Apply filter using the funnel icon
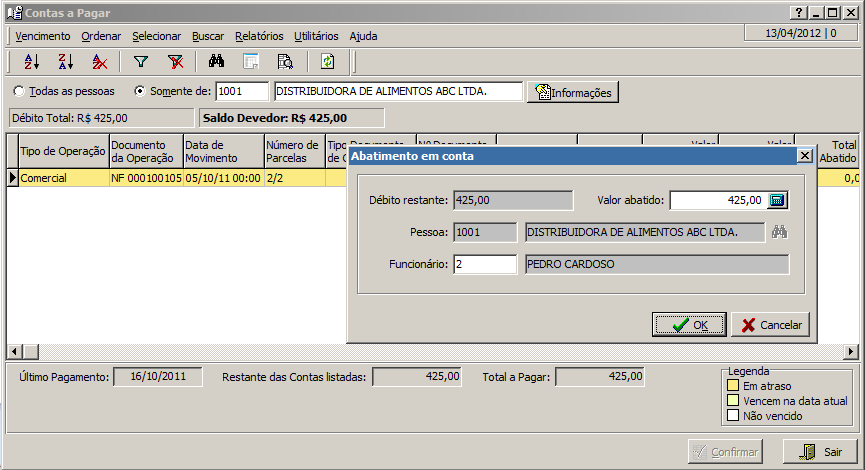The width and height of the screenshot is (865, 470). (x=141, y=61)
